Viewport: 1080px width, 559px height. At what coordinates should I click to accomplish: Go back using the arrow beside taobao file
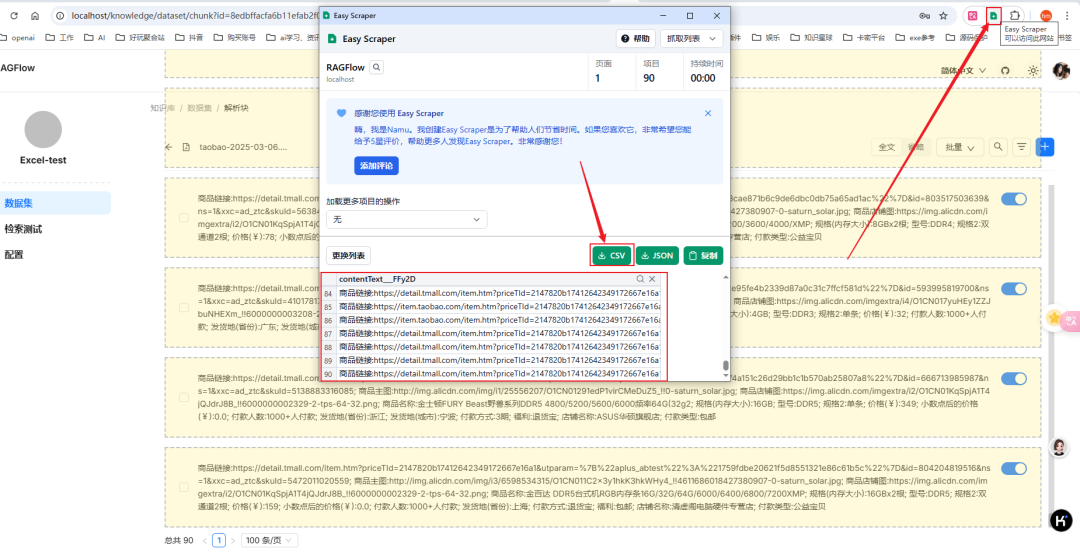pyautogui.click(x=169, y=147)
